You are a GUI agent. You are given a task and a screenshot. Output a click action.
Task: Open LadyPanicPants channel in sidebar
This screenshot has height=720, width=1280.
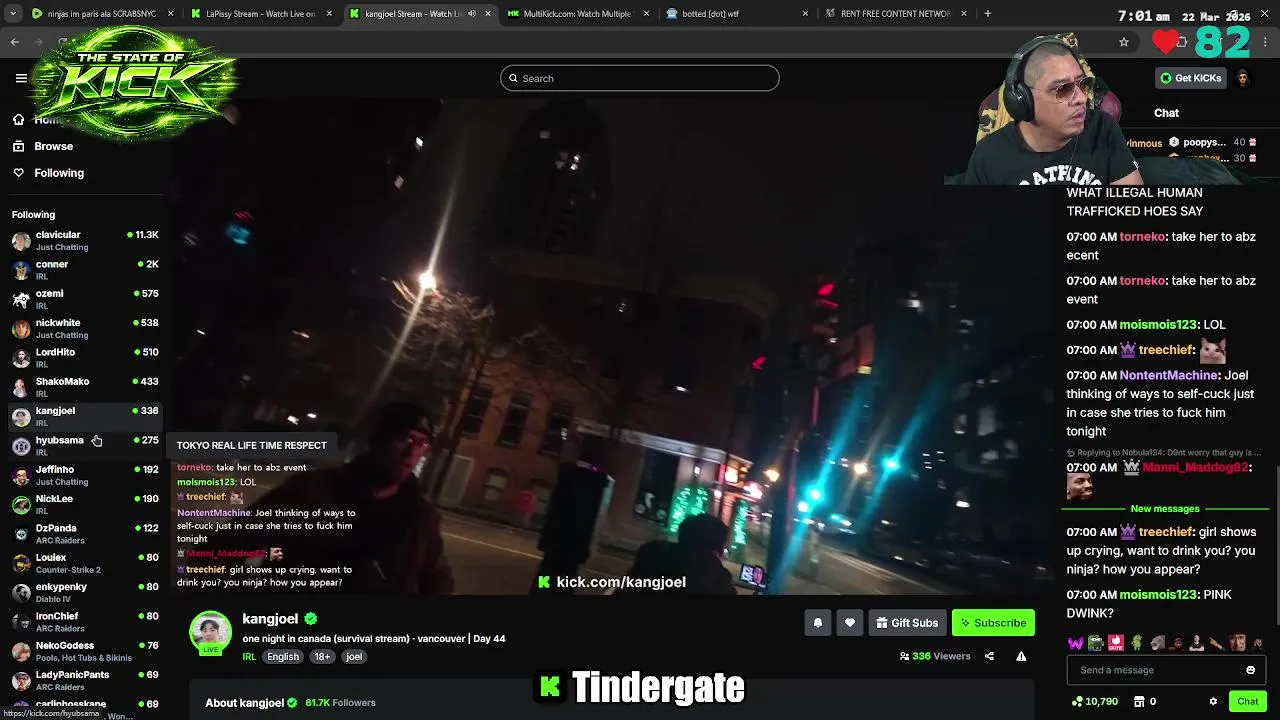(85, 681)
